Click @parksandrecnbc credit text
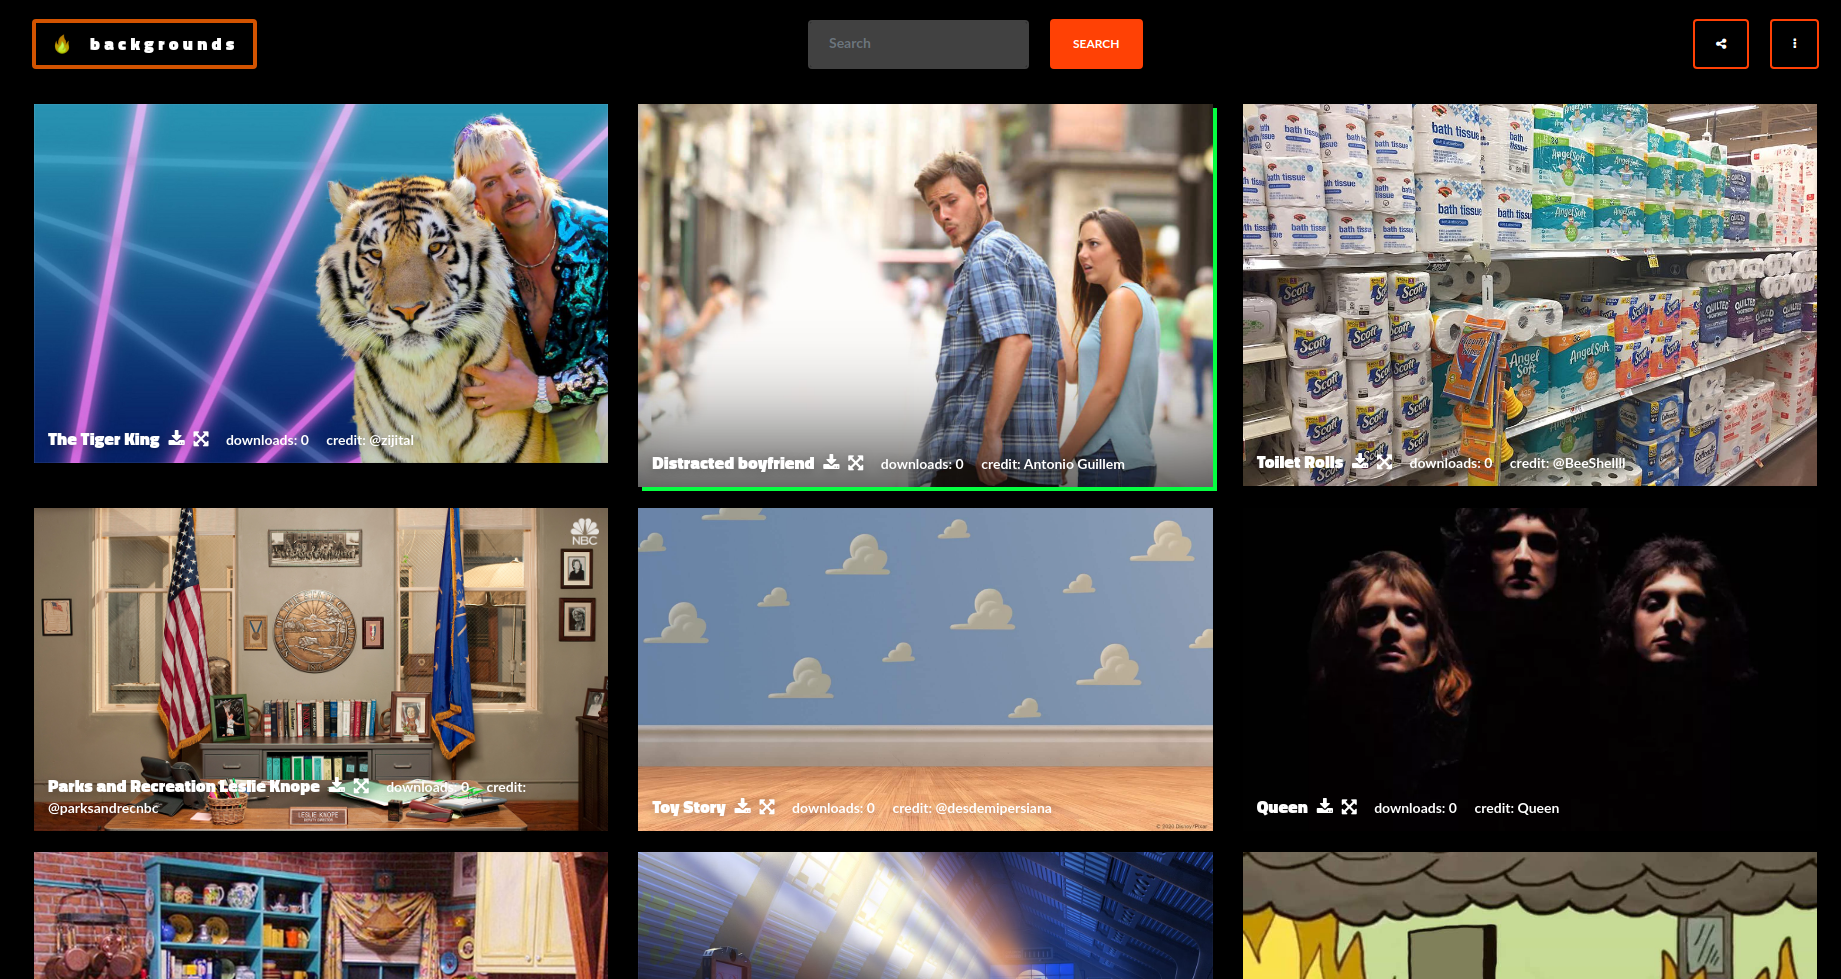This screenshot has height=979, width=1841. click(103, 808)
